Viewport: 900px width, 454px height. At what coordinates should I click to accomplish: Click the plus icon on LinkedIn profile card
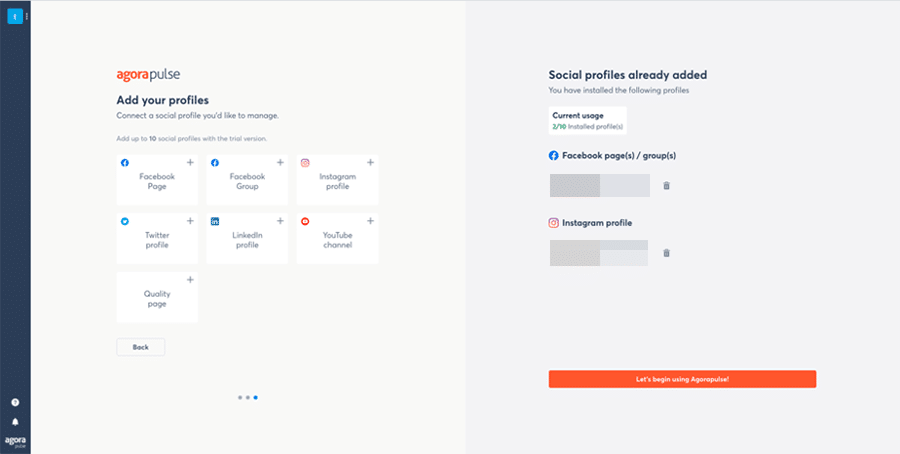click(x=280, y=221)
